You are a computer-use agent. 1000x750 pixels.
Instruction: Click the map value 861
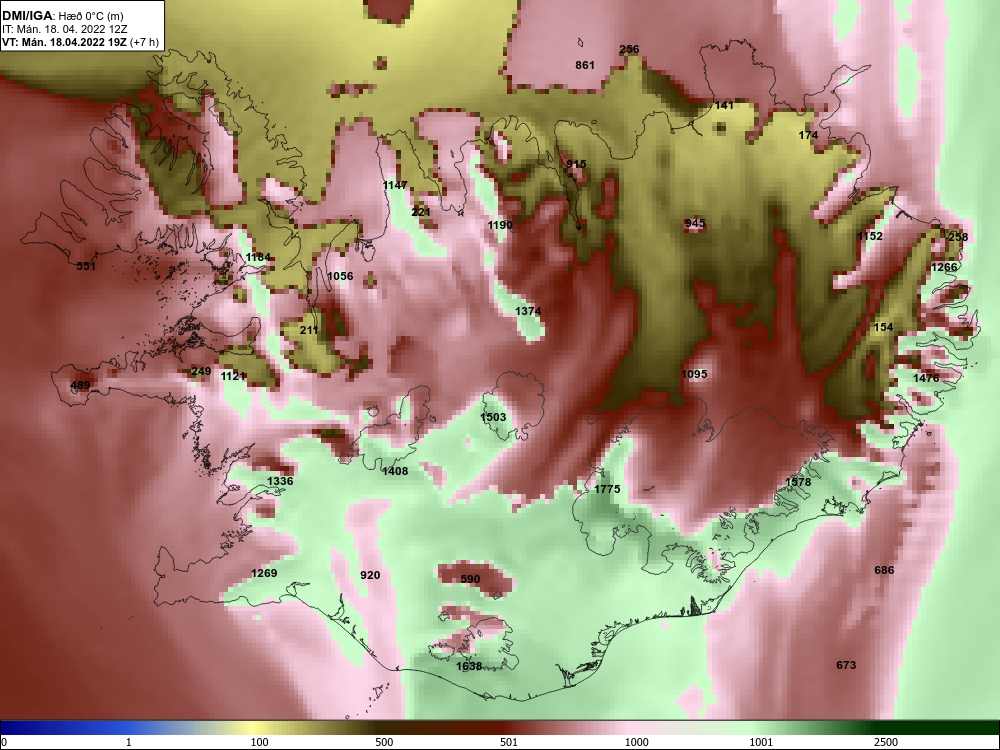(585, 65)
